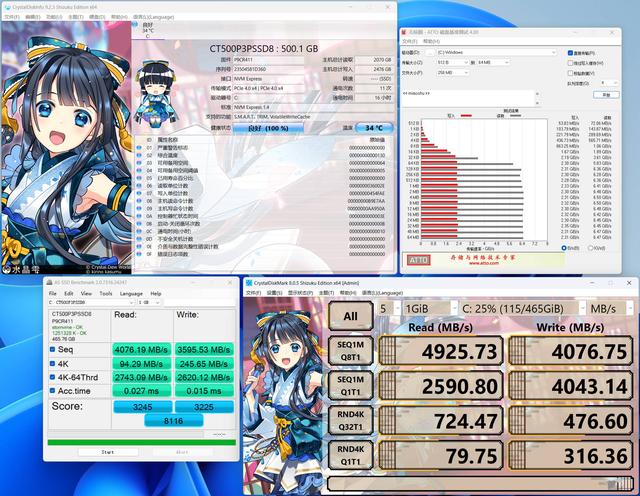This screenshot has width=640, height=496.
Task: Click the status dot for SMART attribute 0E
Action: pos(139,246)
